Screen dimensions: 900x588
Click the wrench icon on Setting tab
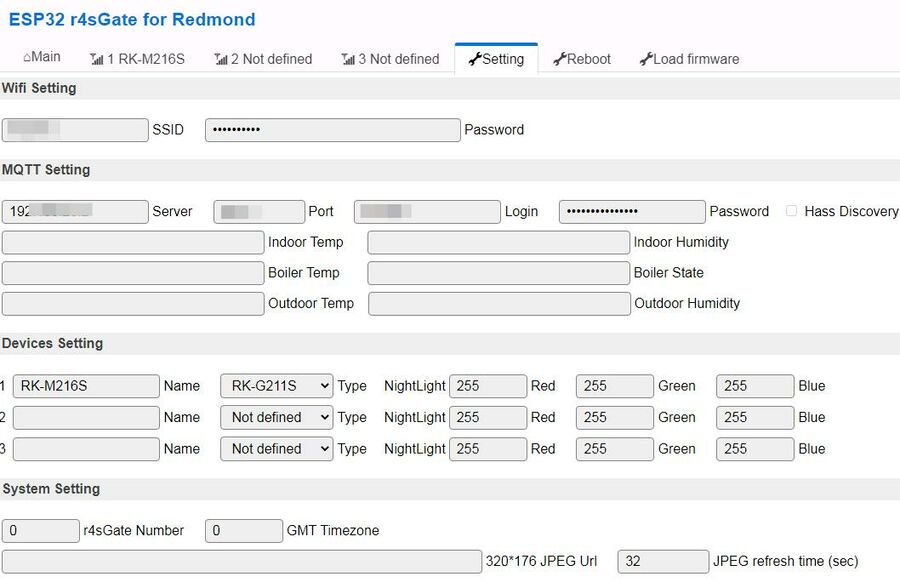click(x=474, y=60)
